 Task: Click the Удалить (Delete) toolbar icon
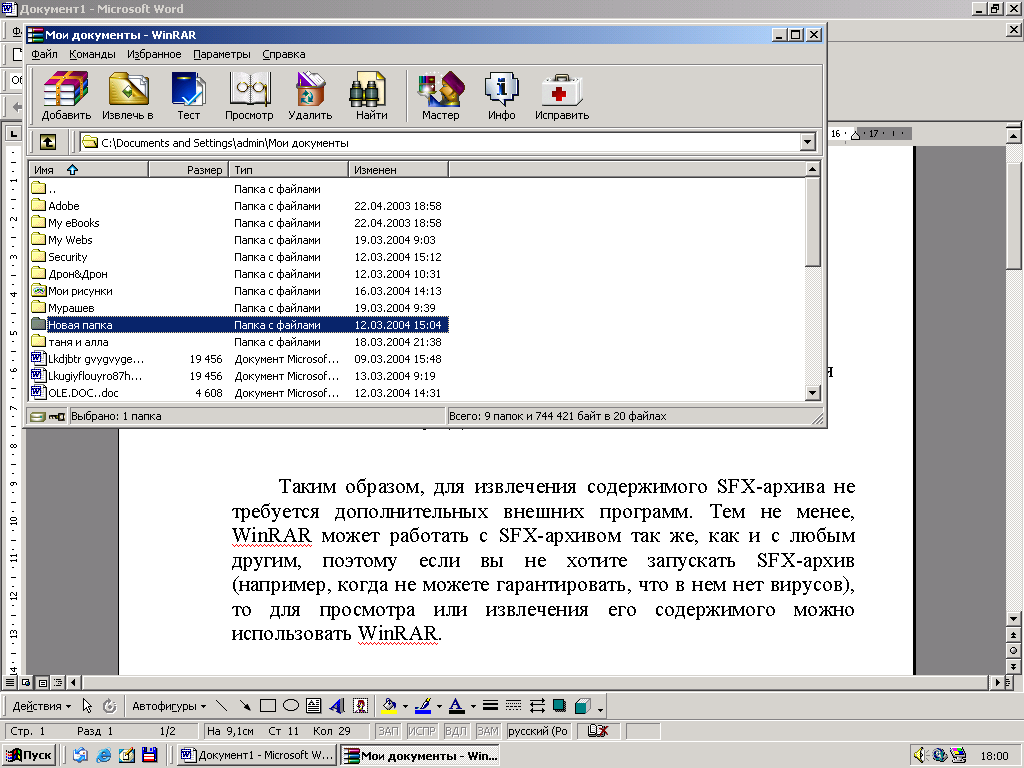pyautogui.click(x=310, y=96)
